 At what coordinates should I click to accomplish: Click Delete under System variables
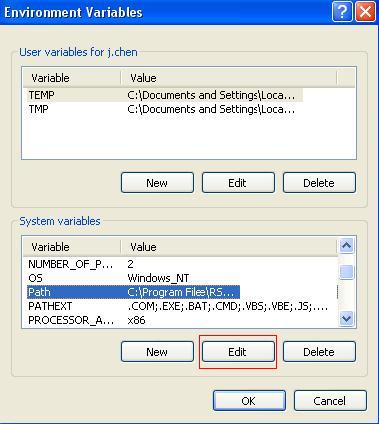(x=319, y=352)
